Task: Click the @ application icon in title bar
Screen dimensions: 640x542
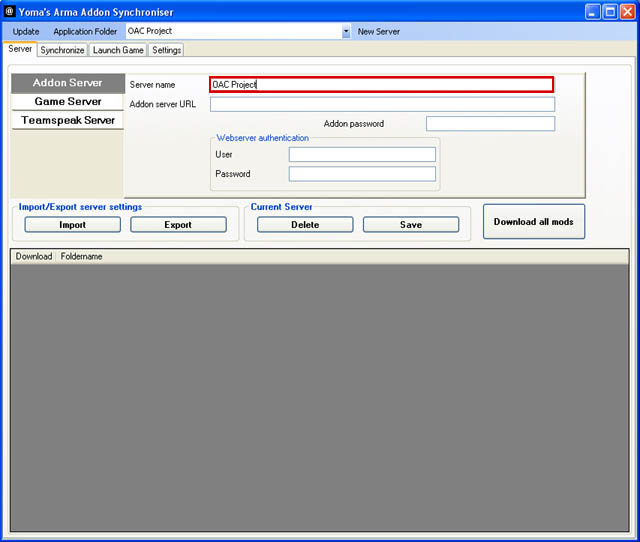Action: click(10, 12)
